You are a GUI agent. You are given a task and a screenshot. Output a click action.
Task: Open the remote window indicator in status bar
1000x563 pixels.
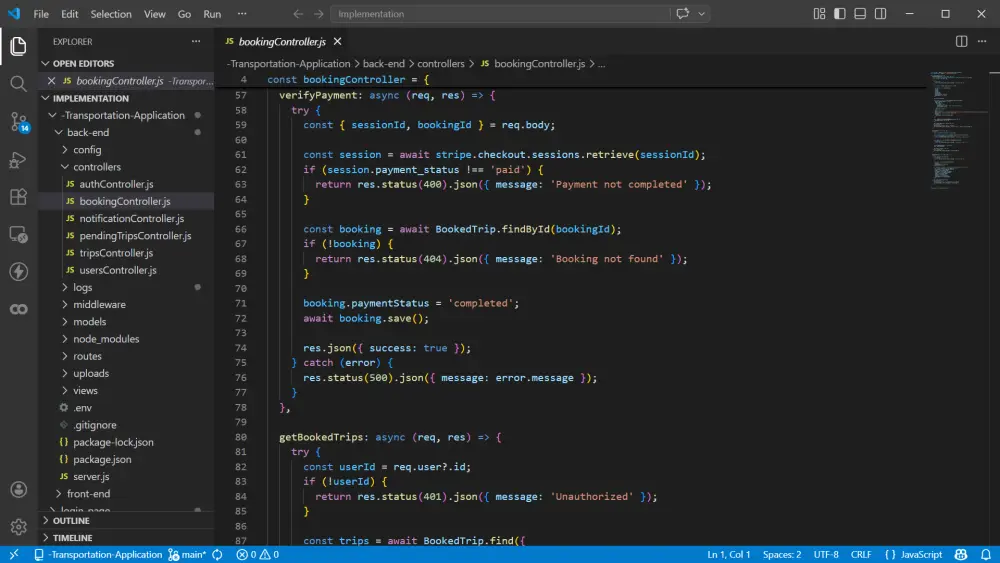coord(14,555)
